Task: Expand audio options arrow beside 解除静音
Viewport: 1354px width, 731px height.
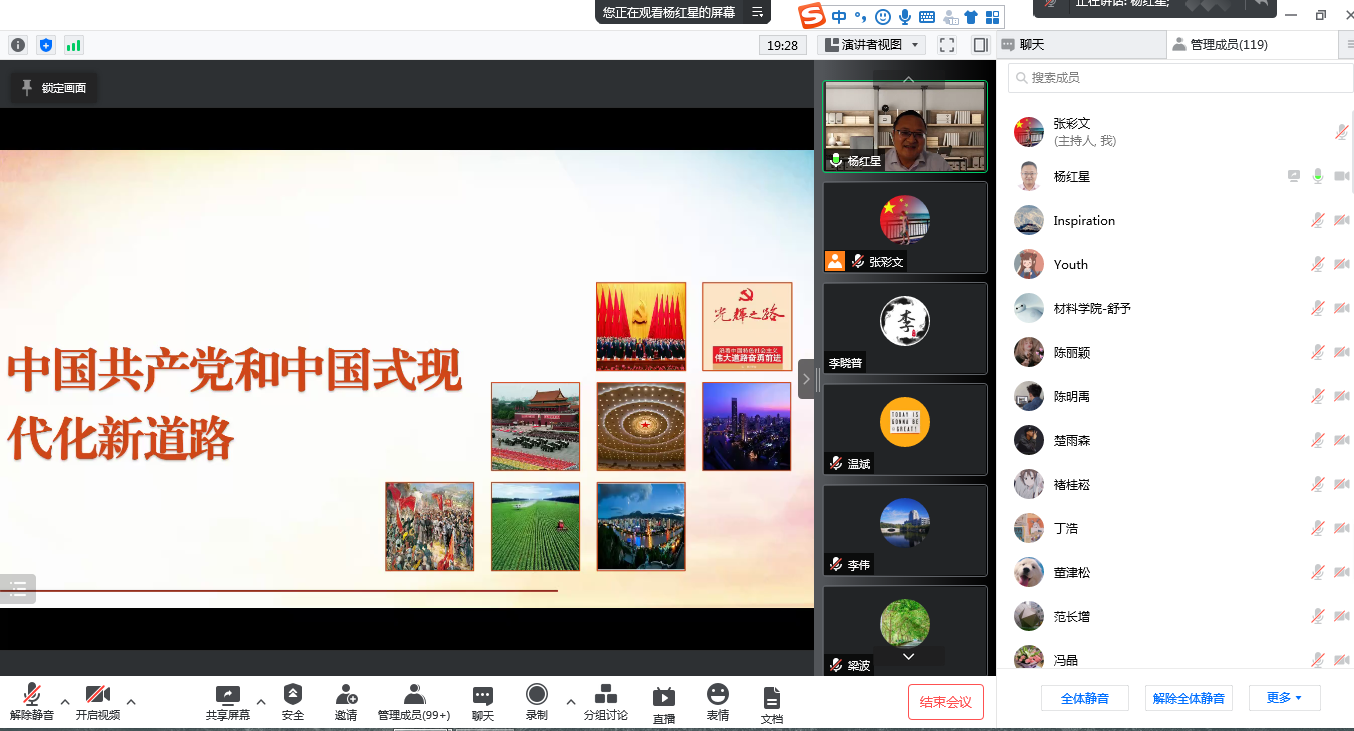Action: point(65,701)
